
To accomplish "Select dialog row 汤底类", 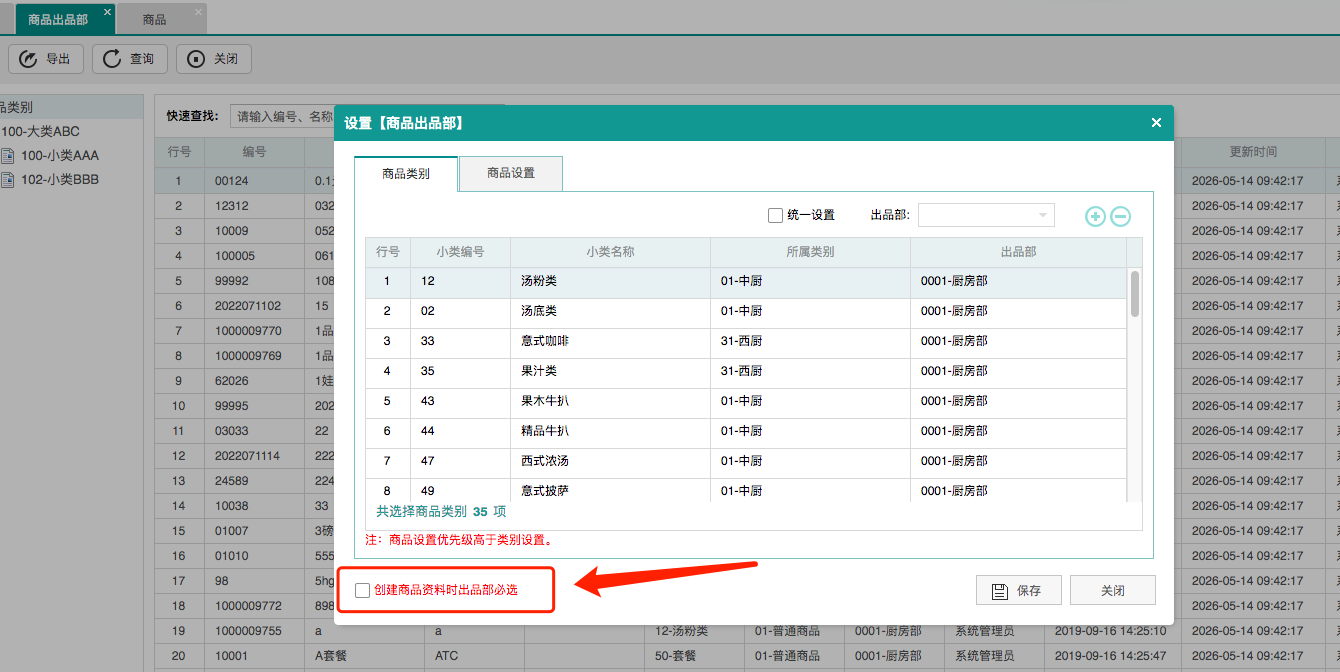I will click(746, 311).
